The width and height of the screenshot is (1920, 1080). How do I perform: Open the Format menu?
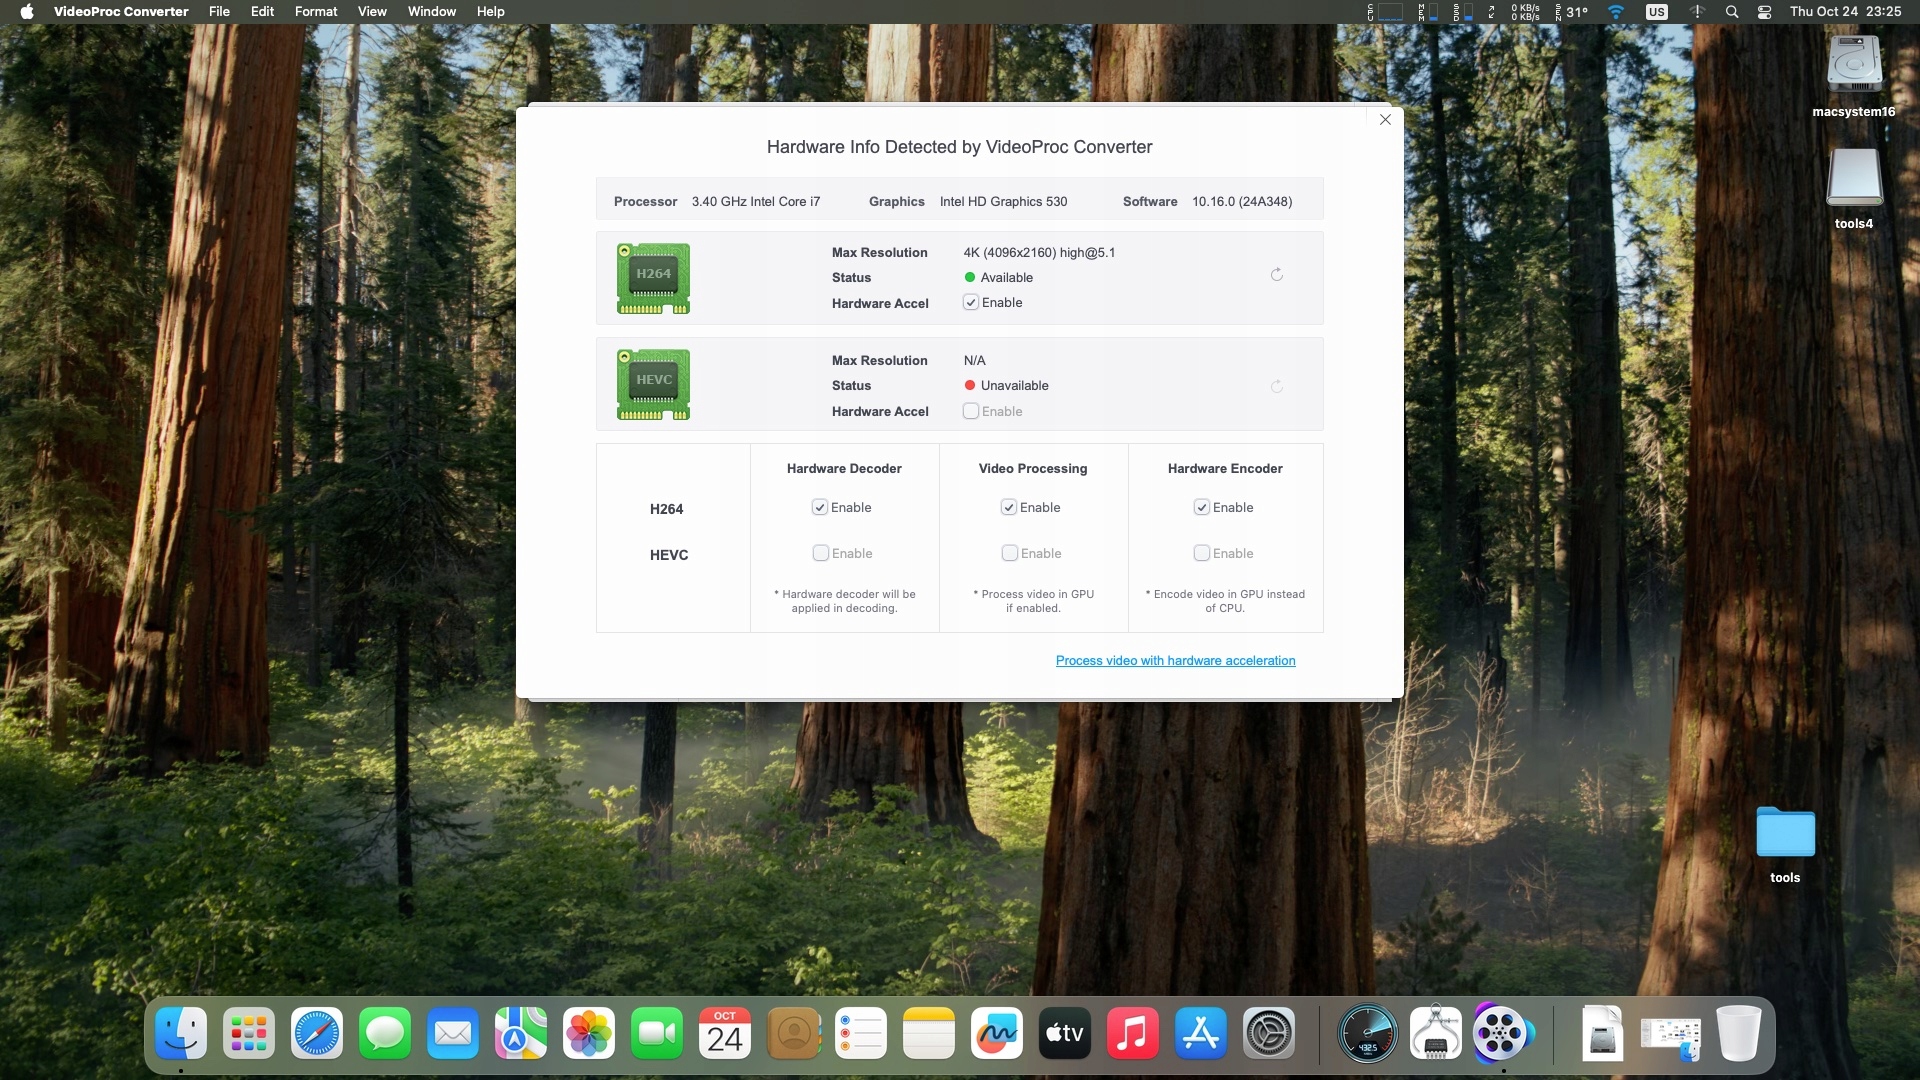[315, 12]
